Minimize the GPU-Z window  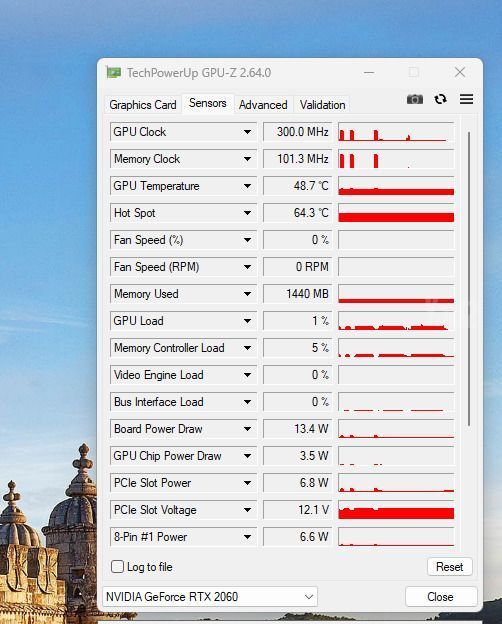(369, 72)
